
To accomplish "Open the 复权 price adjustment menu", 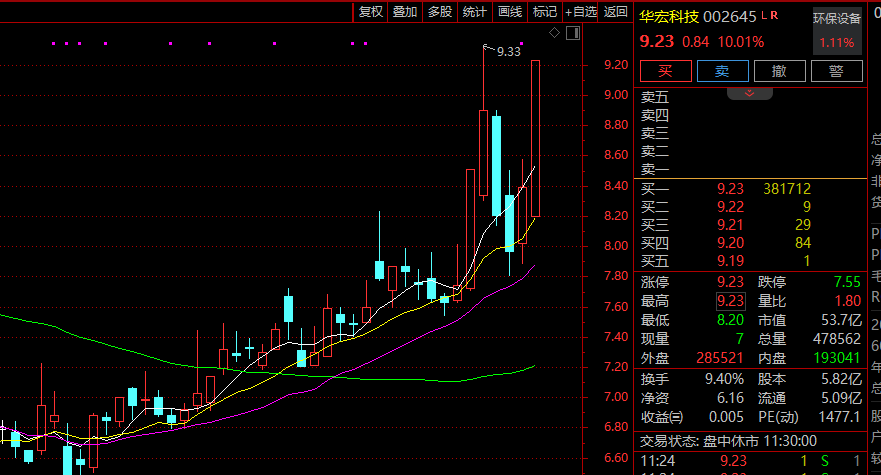I will [x=371, y=12].
